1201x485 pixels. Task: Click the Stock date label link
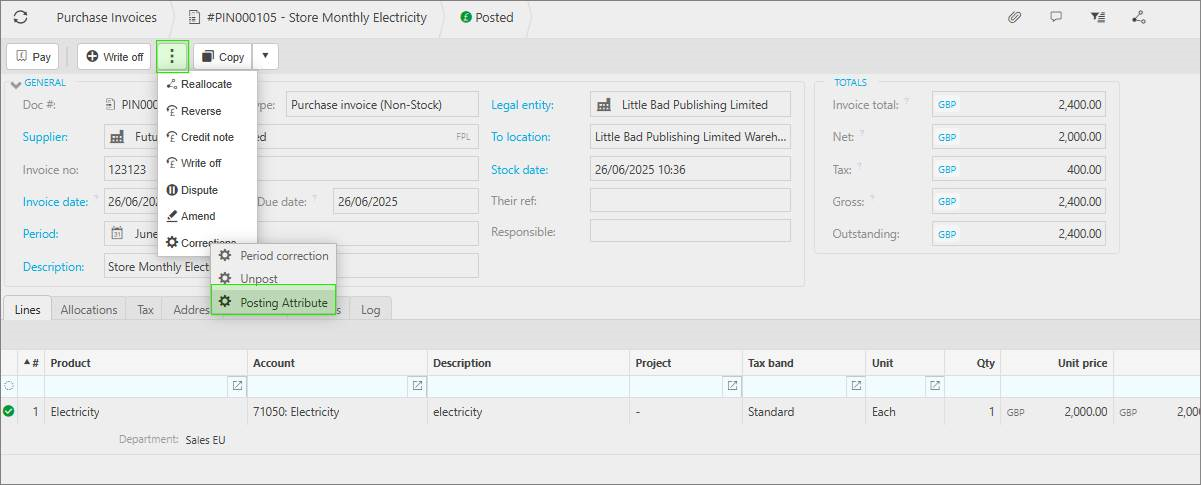519,170
